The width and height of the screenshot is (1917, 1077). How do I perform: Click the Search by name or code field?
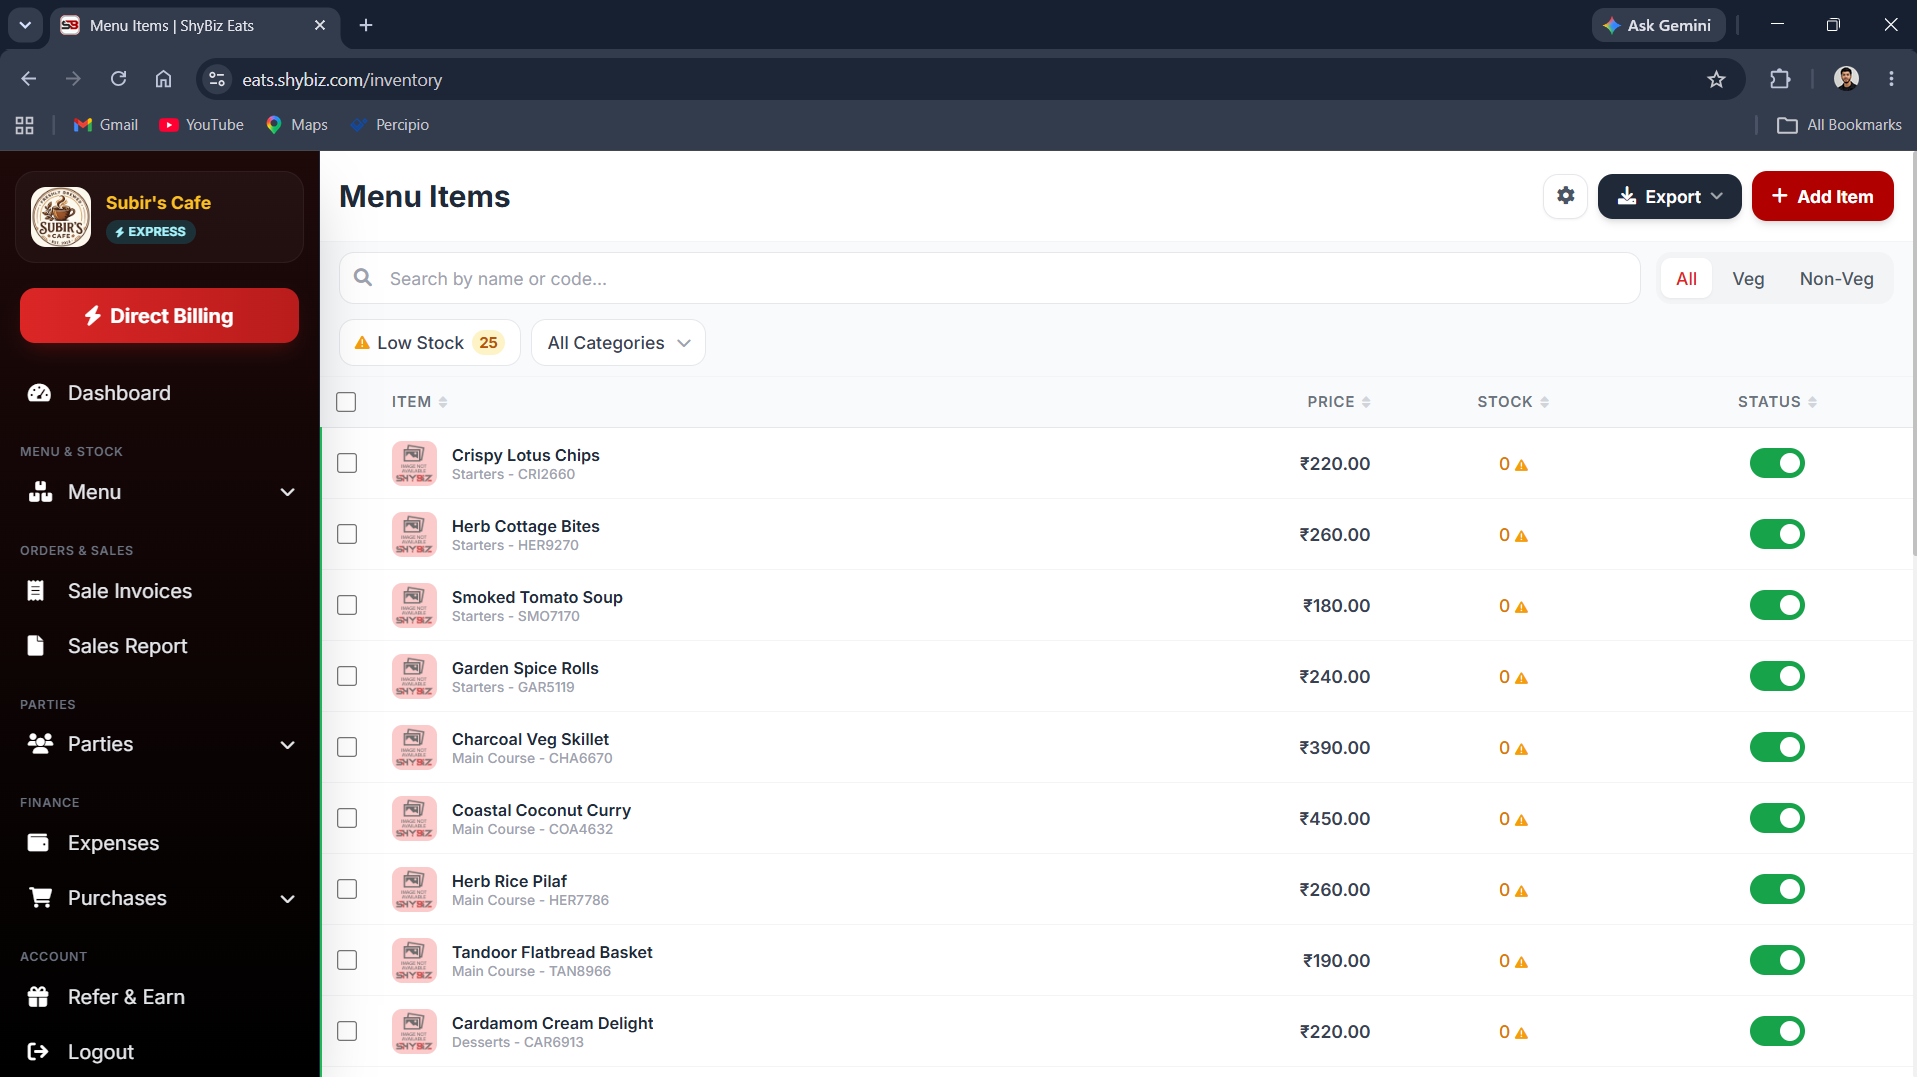coord(989,278)
